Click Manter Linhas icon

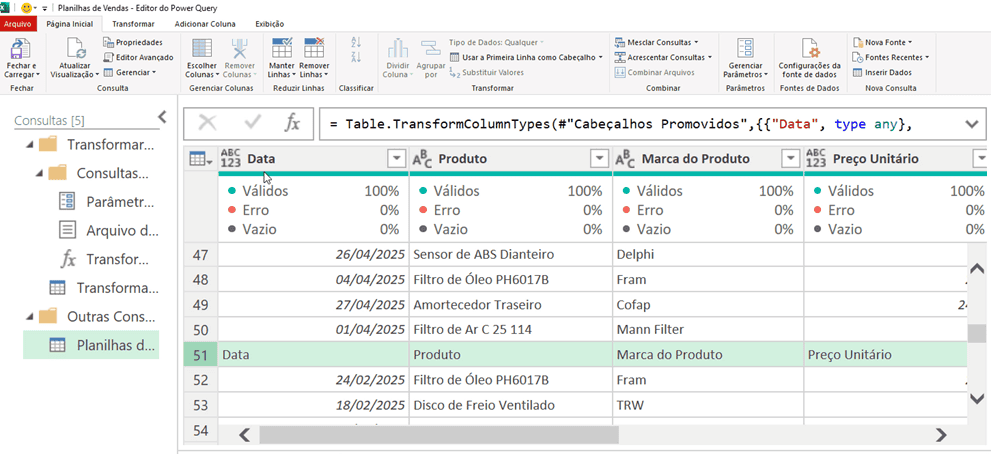pos(282,52)
